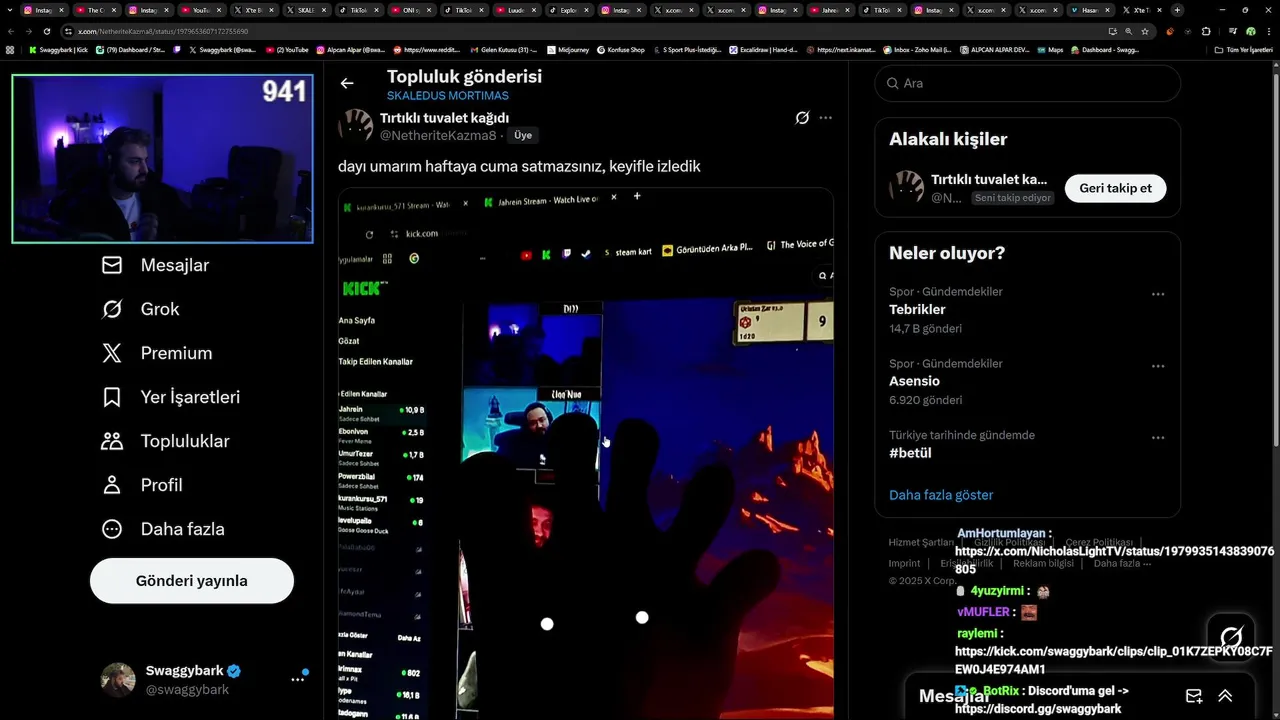Click the Geri takip et button
This screenshot has width=1280, height=720.
tap(1115, 188)
